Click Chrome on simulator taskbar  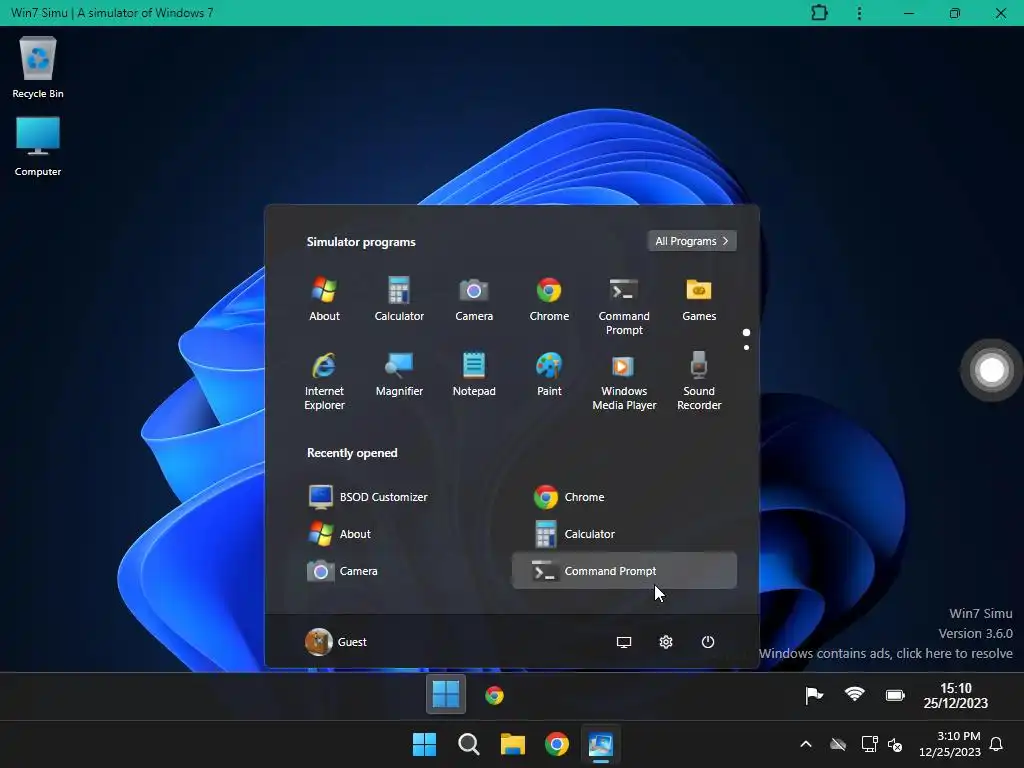point(494,696)
